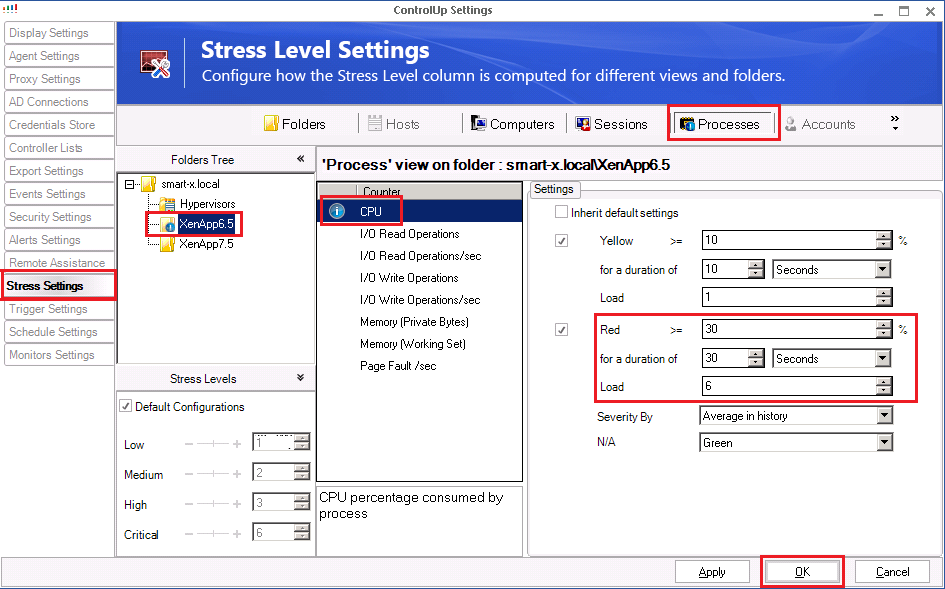
Task: Click the info icon beside CPU counter
Action: click(x=337, y=211)
